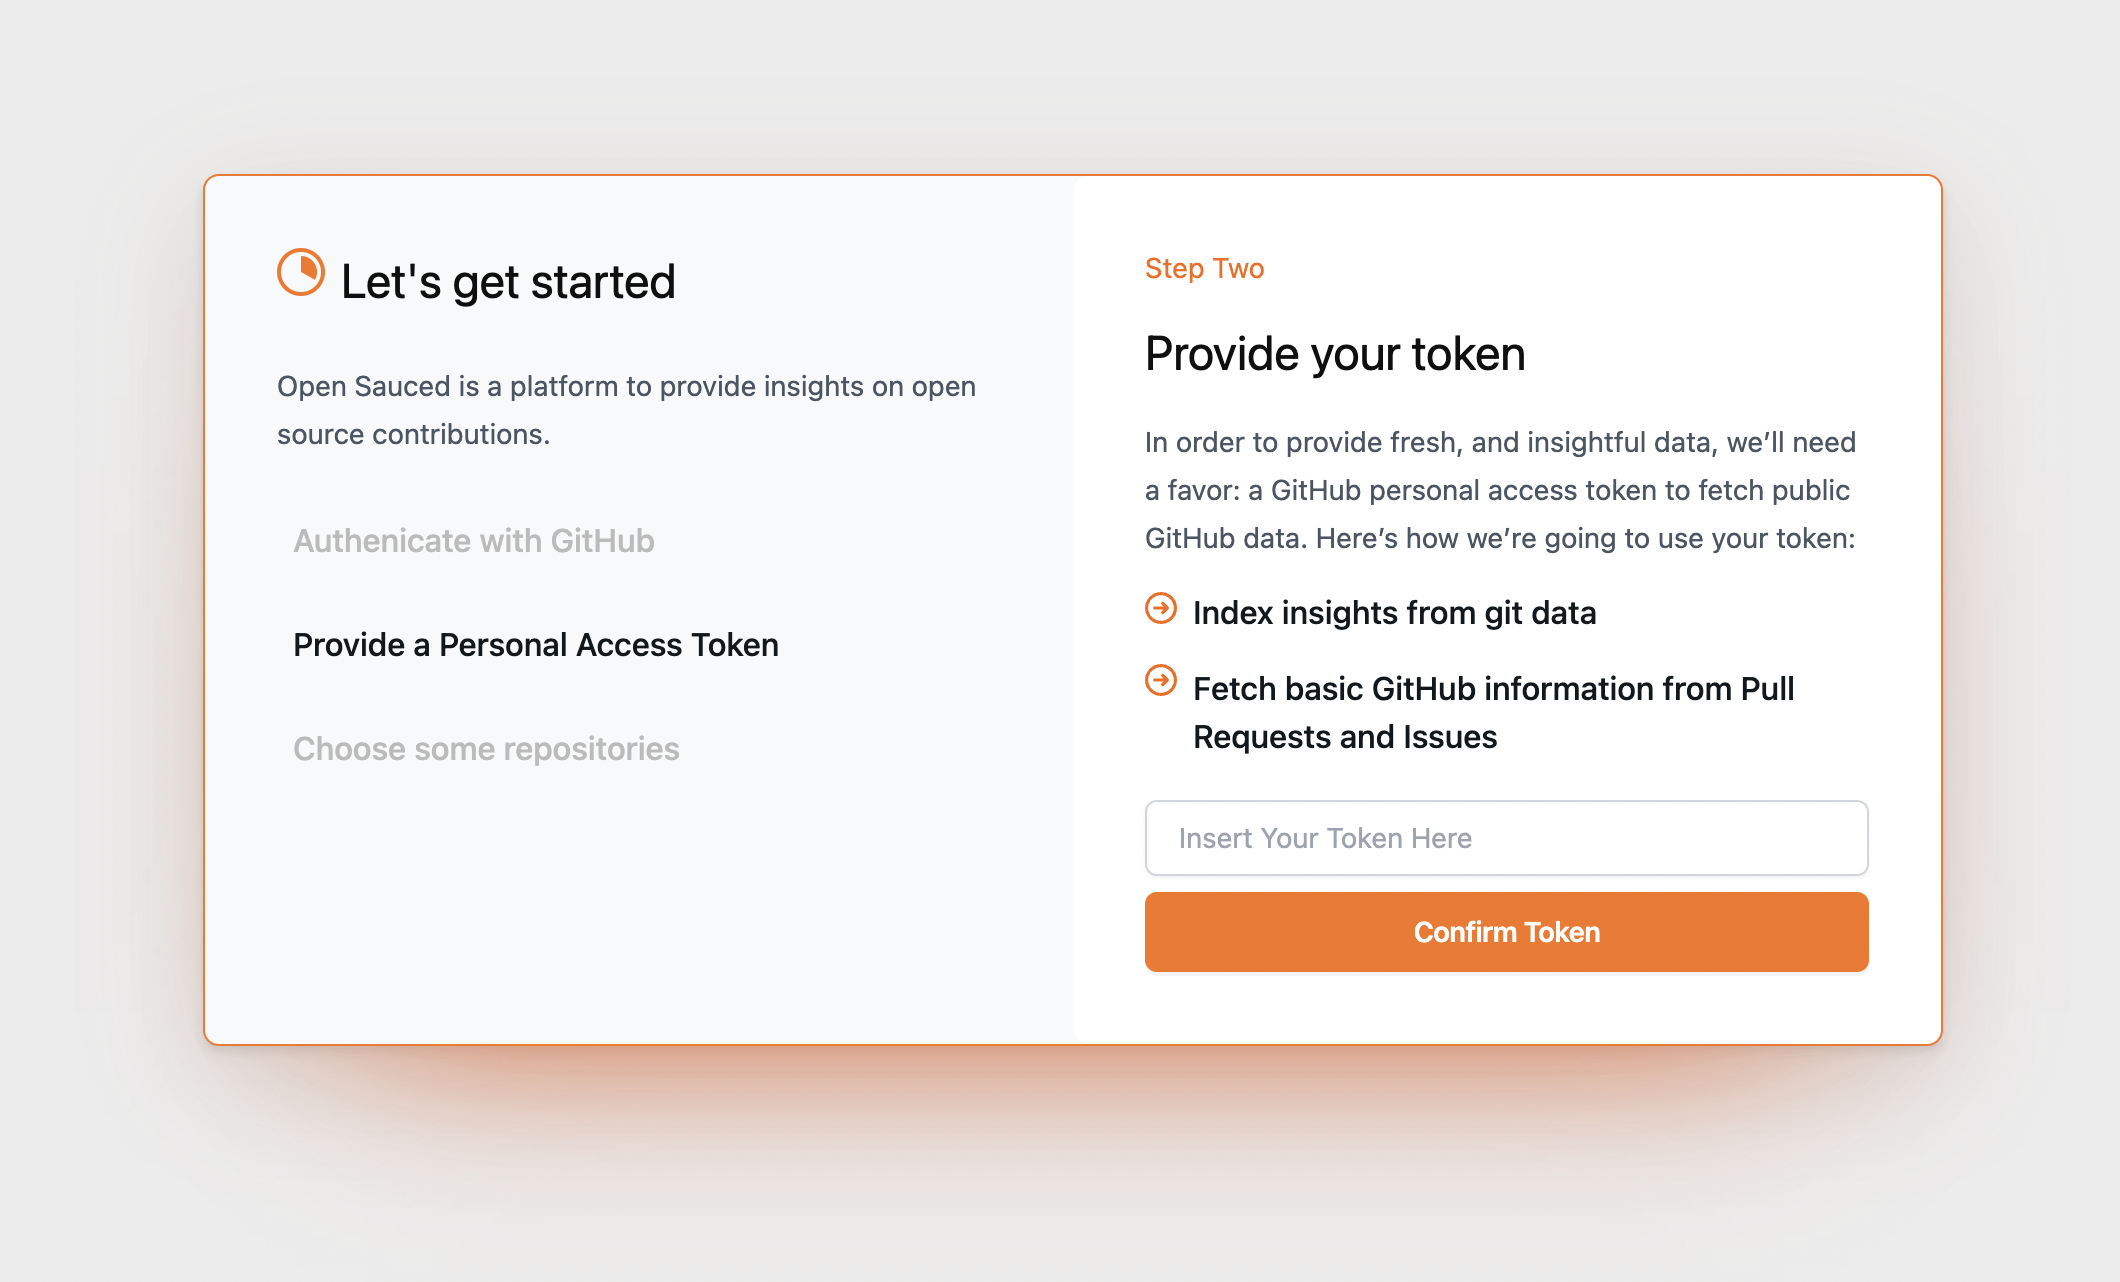
Task: Open the Provide a Personal Access Token step
Action: coord(536,645)
